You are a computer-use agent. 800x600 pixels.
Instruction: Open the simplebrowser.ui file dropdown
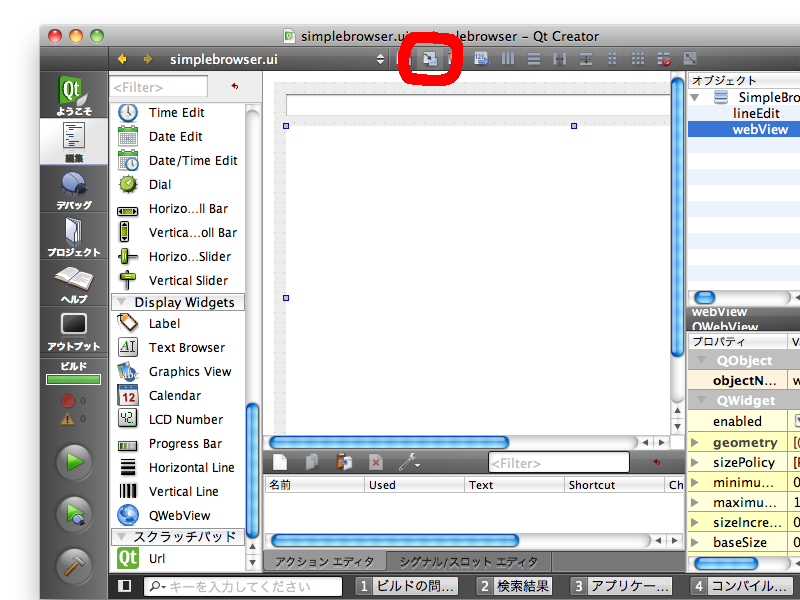(x=380, y=59)
